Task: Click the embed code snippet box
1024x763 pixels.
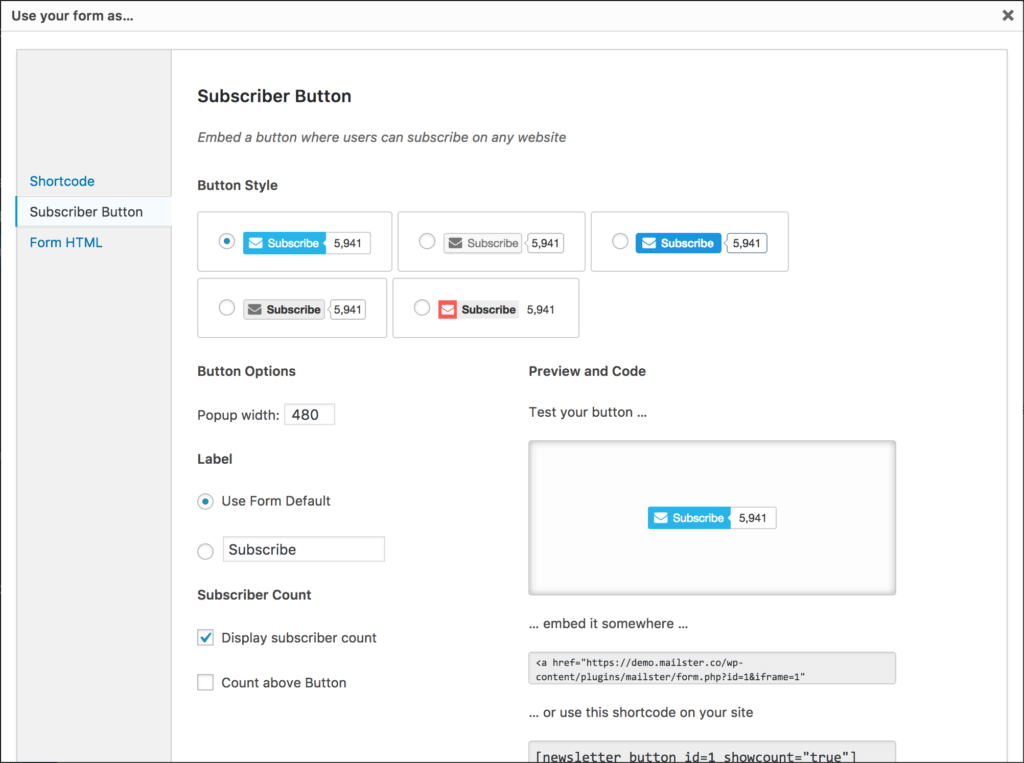Action: (x=711, y=668)
